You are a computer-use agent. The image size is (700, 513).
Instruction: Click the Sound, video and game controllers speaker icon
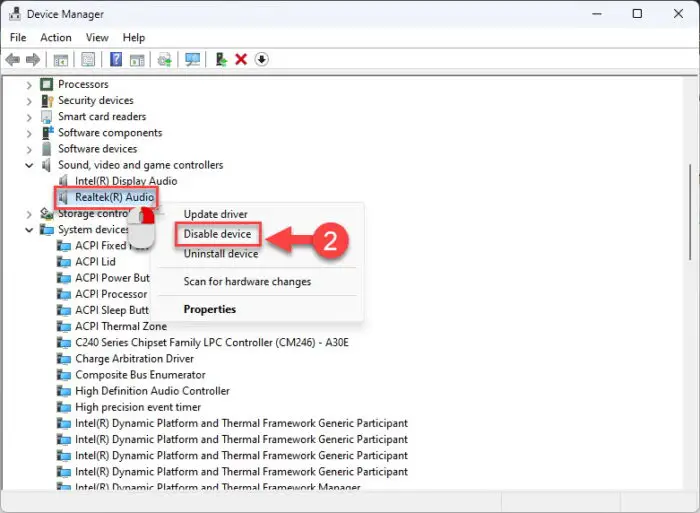point(46,165)
